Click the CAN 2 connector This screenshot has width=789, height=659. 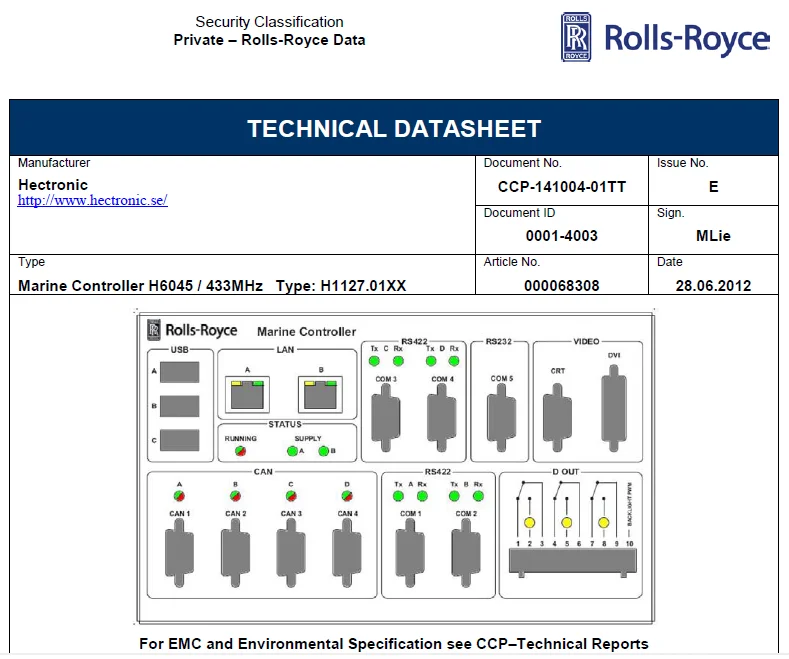pos(235,553)
